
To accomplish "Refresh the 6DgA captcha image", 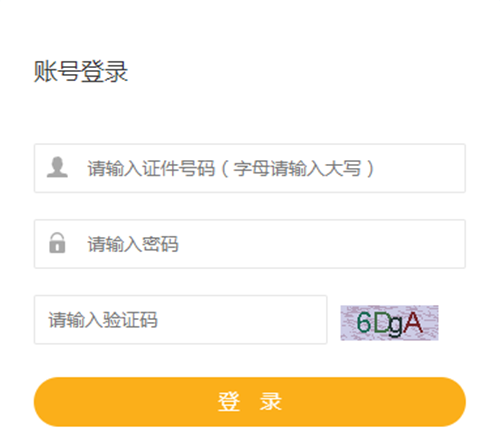I will [x=389, y=323].
